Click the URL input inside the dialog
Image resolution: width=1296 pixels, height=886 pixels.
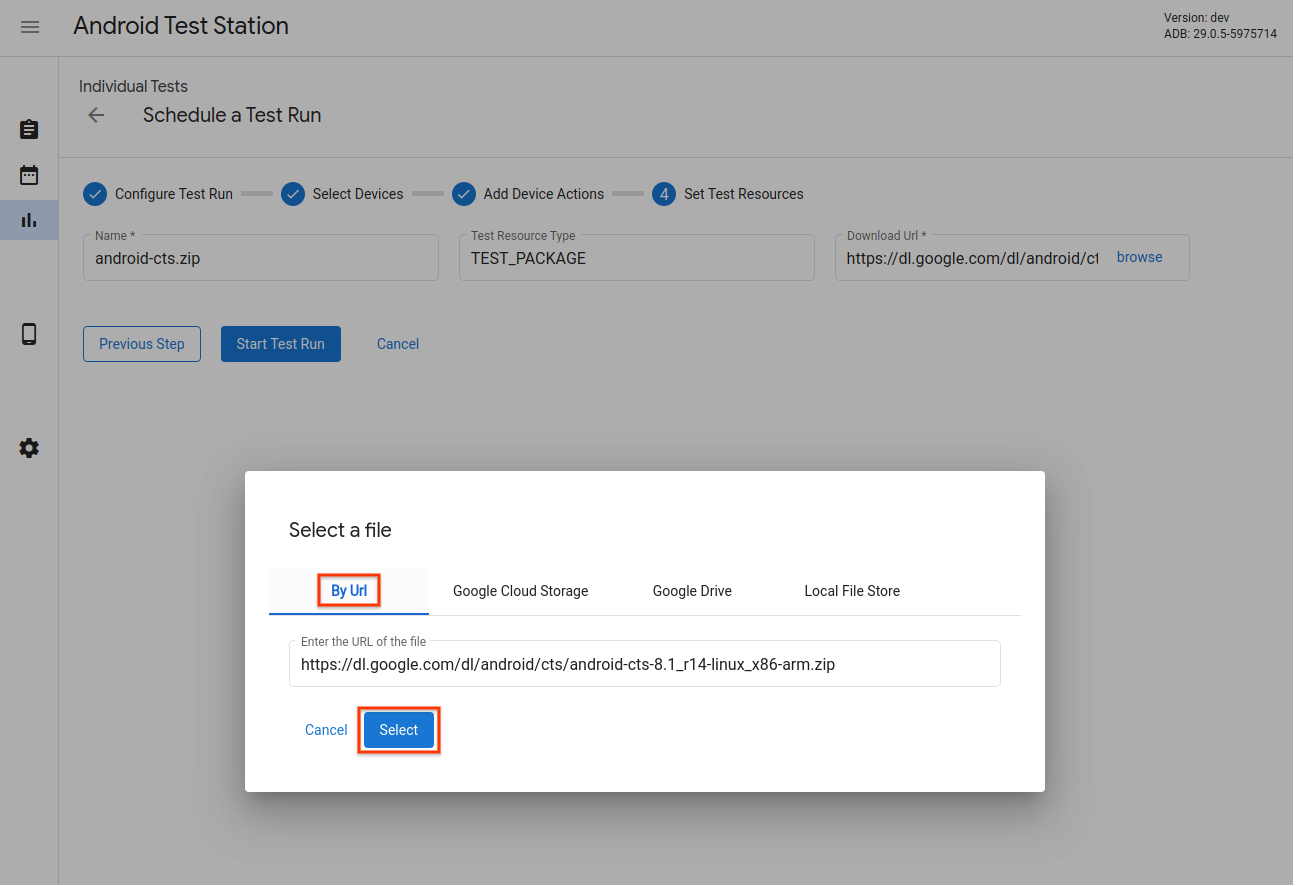644,663
